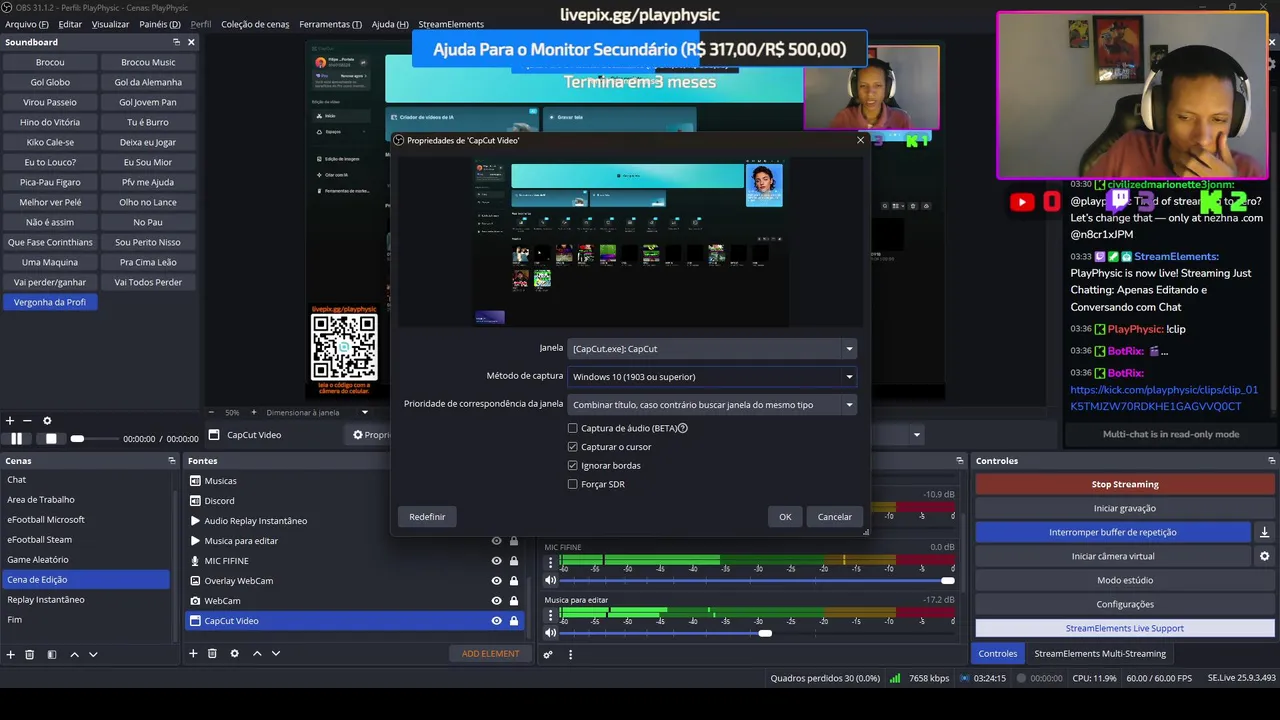Screen dimensions: 1280x720
Task: Open Coleção de cenas menu
Action: coord(256,24)
